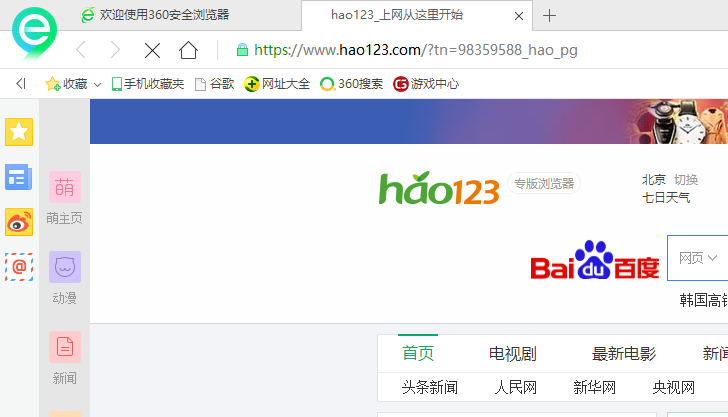This screenshot has width=728, height=417.
Task: Open the 谷歌 bookmark
Action: pos(214,84)
